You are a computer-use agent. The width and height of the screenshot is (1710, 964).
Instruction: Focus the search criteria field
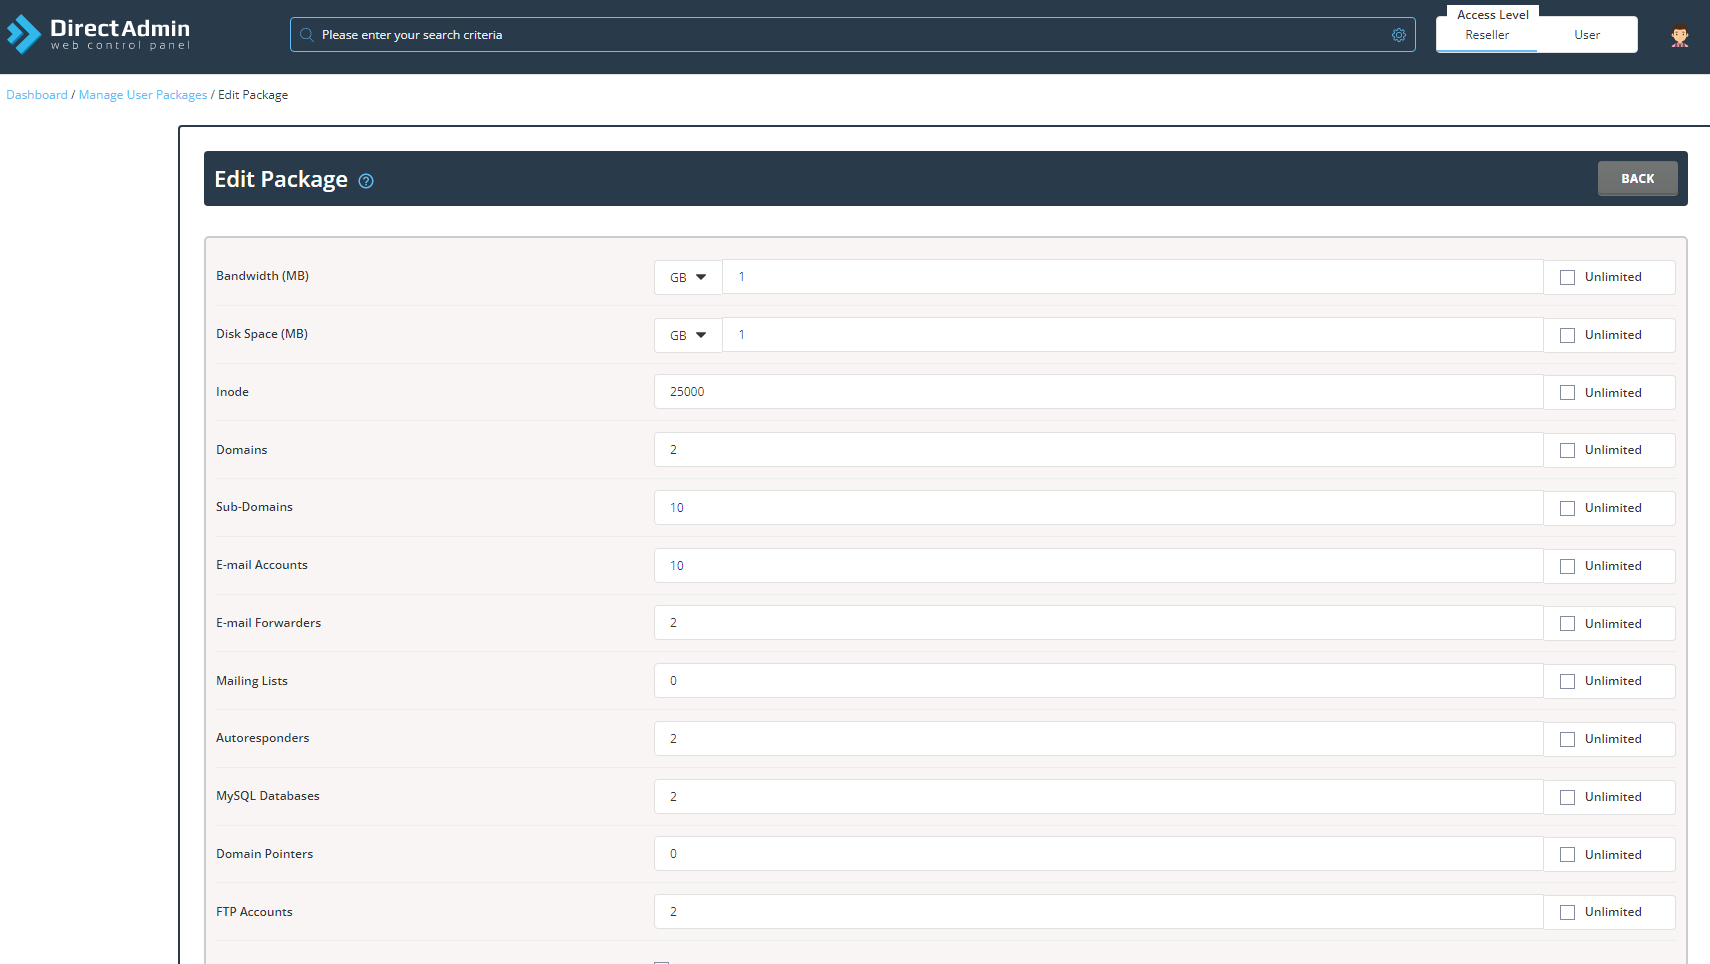coord(850,35)
